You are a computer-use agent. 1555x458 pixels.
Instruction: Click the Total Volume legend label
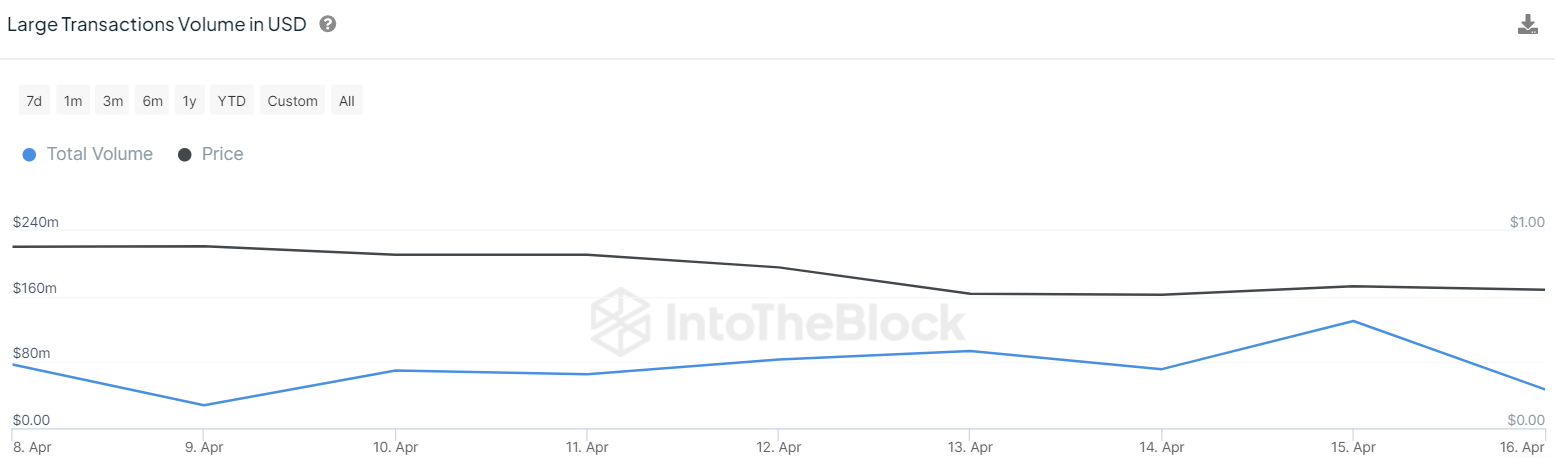[x=100, y=154]
